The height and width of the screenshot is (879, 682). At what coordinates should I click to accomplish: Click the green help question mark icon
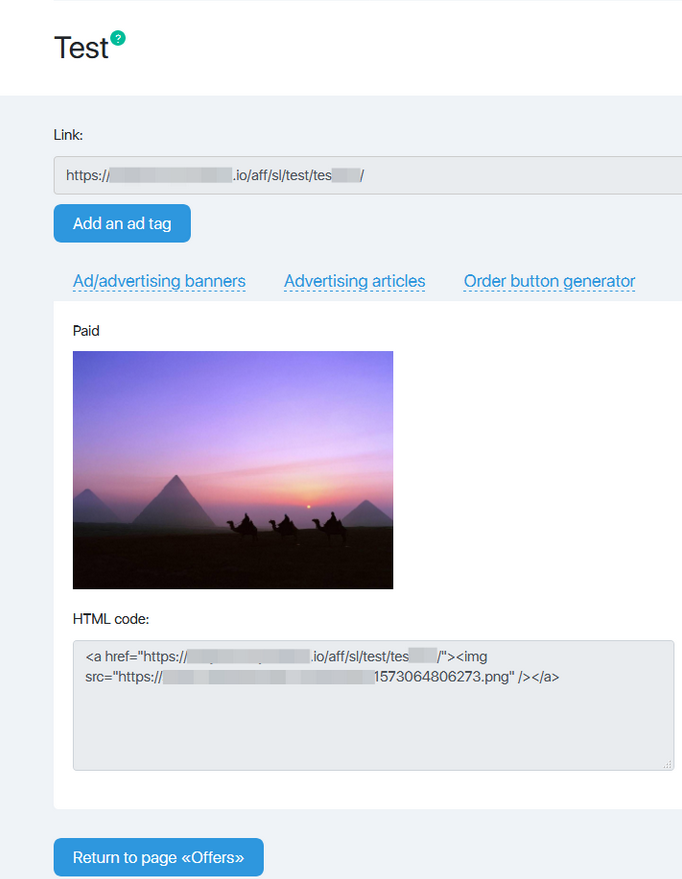(118, 38)
